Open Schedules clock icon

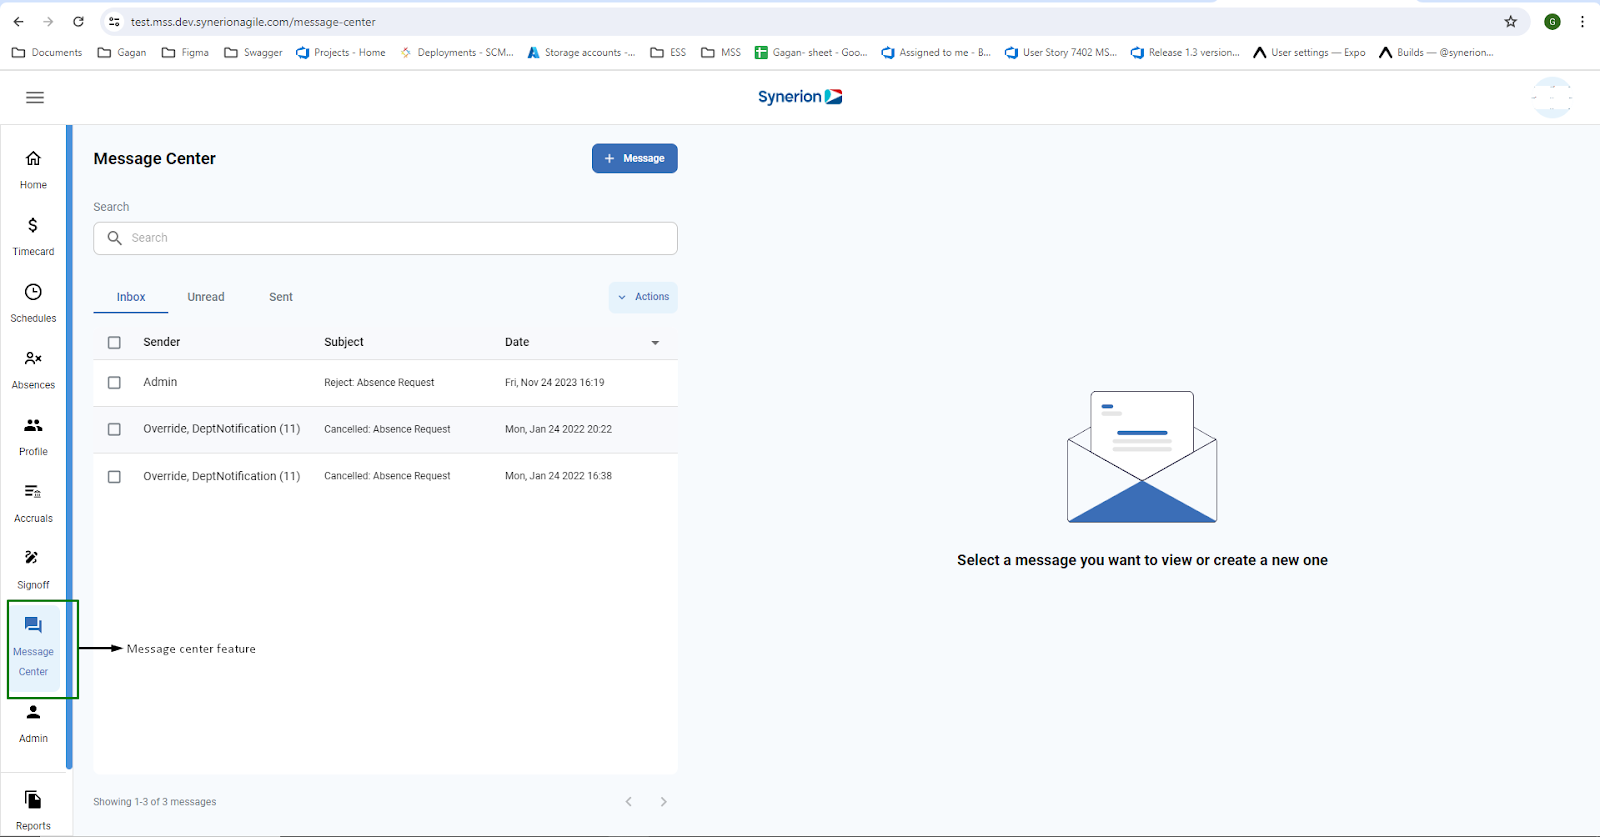(33, 292)
